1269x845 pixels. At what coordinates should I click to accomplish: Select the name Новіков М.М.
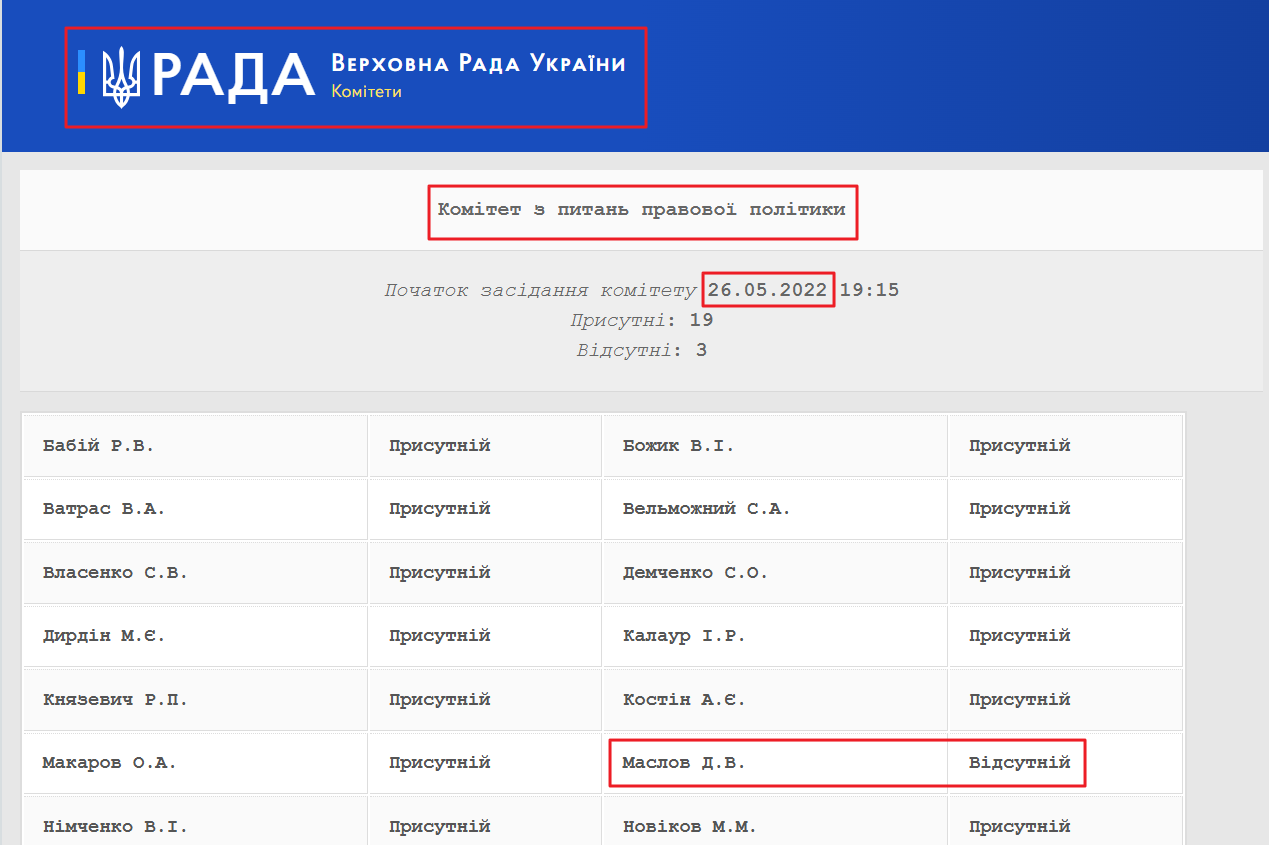pos(689,826)
